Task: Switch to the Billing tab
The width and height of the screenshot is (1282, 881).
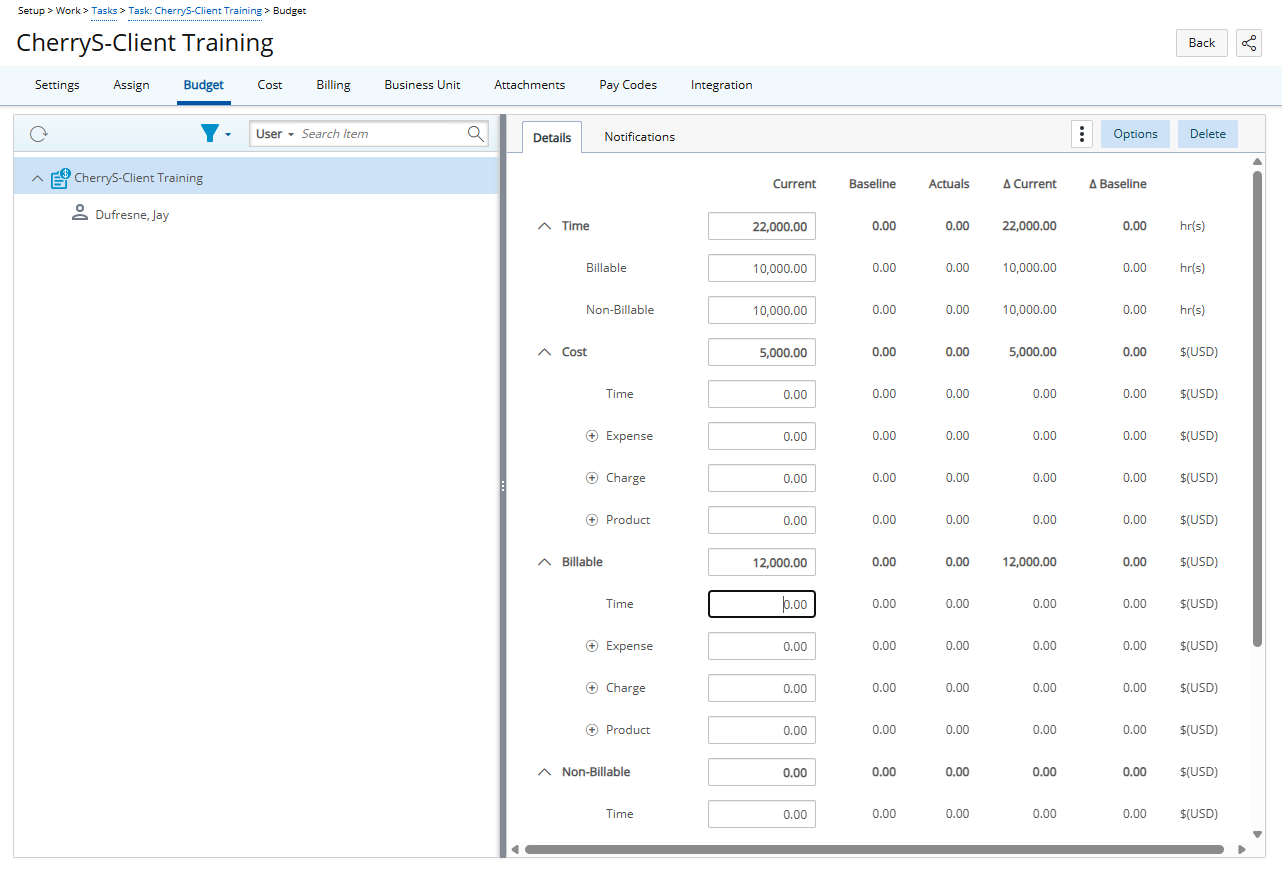Action: (333, 85)
